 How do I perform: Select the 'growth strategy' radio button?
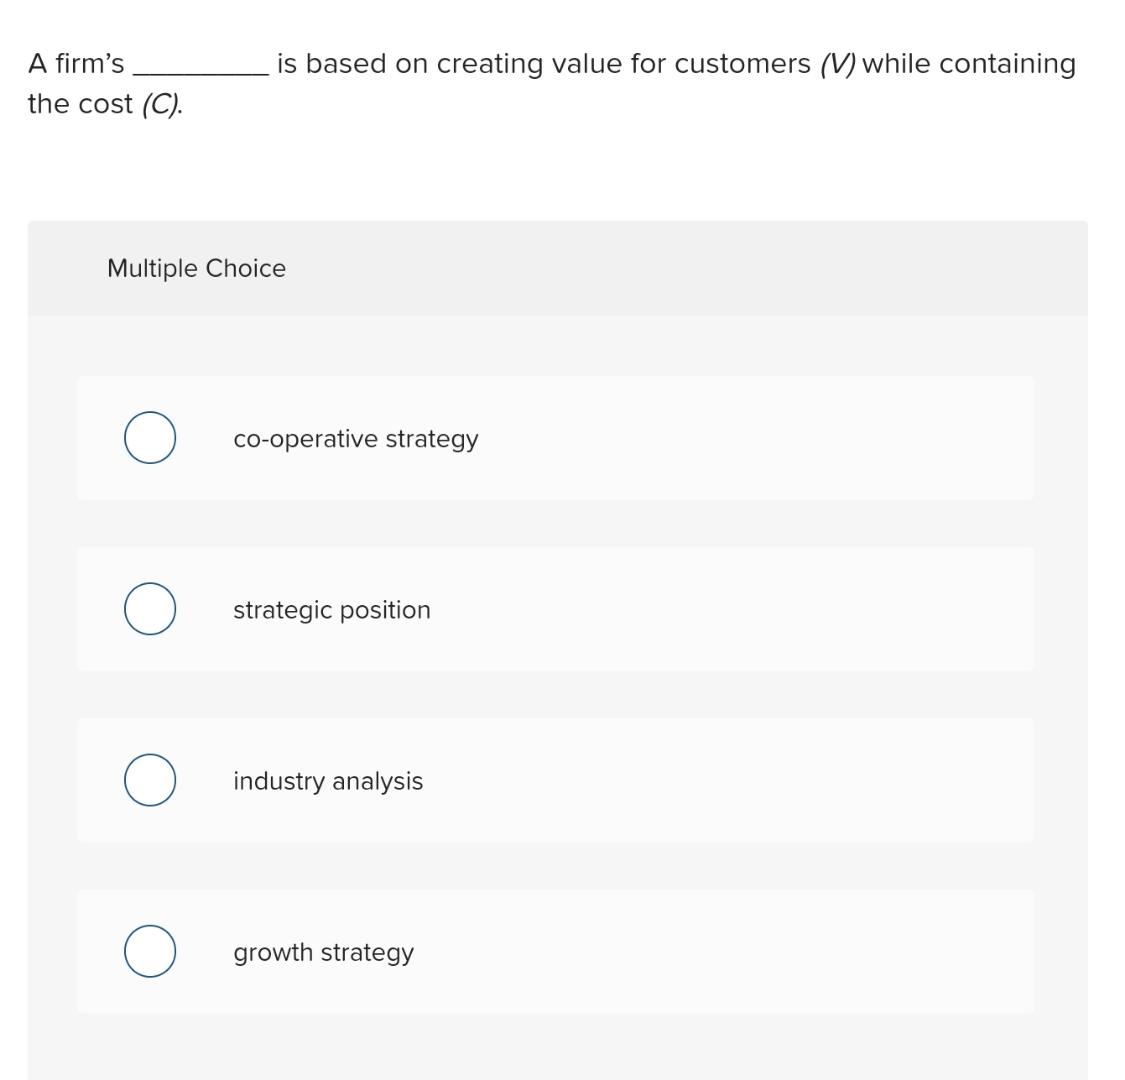pos(150,951)
